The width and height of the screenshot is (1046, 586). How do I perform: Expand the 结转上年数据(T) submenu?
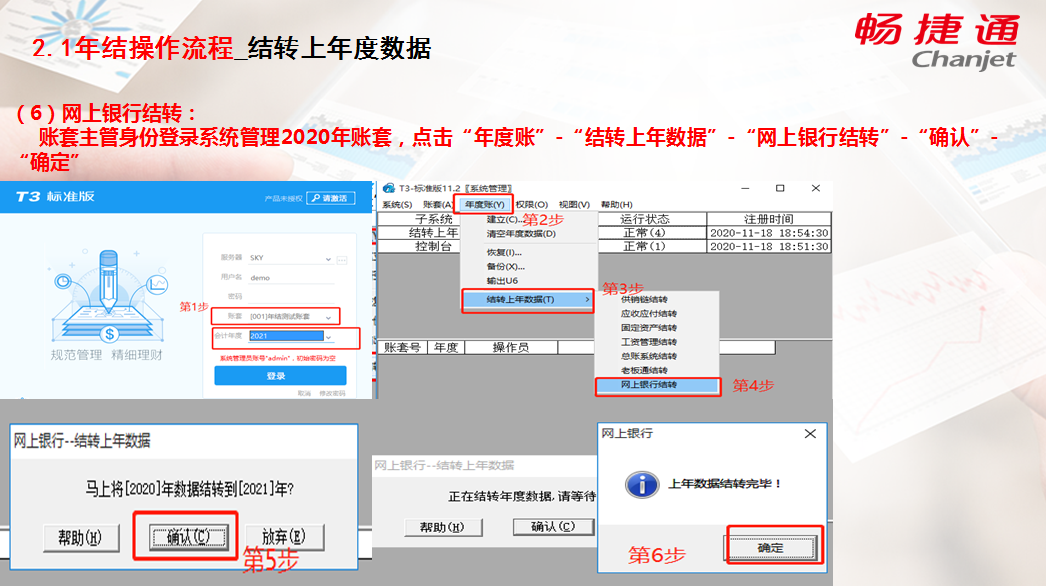[x=528, y=300]
